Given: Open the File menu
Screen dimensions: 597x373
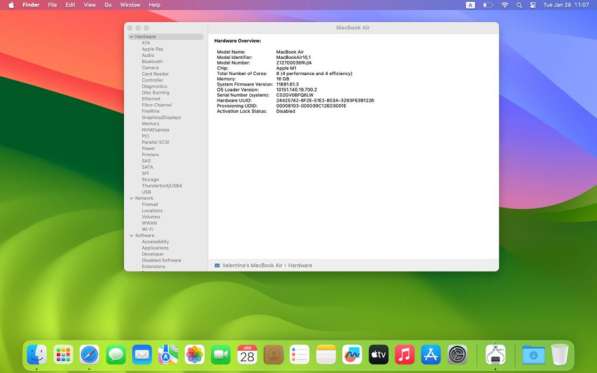Looking at the screenshot, I should pos(52,5).
